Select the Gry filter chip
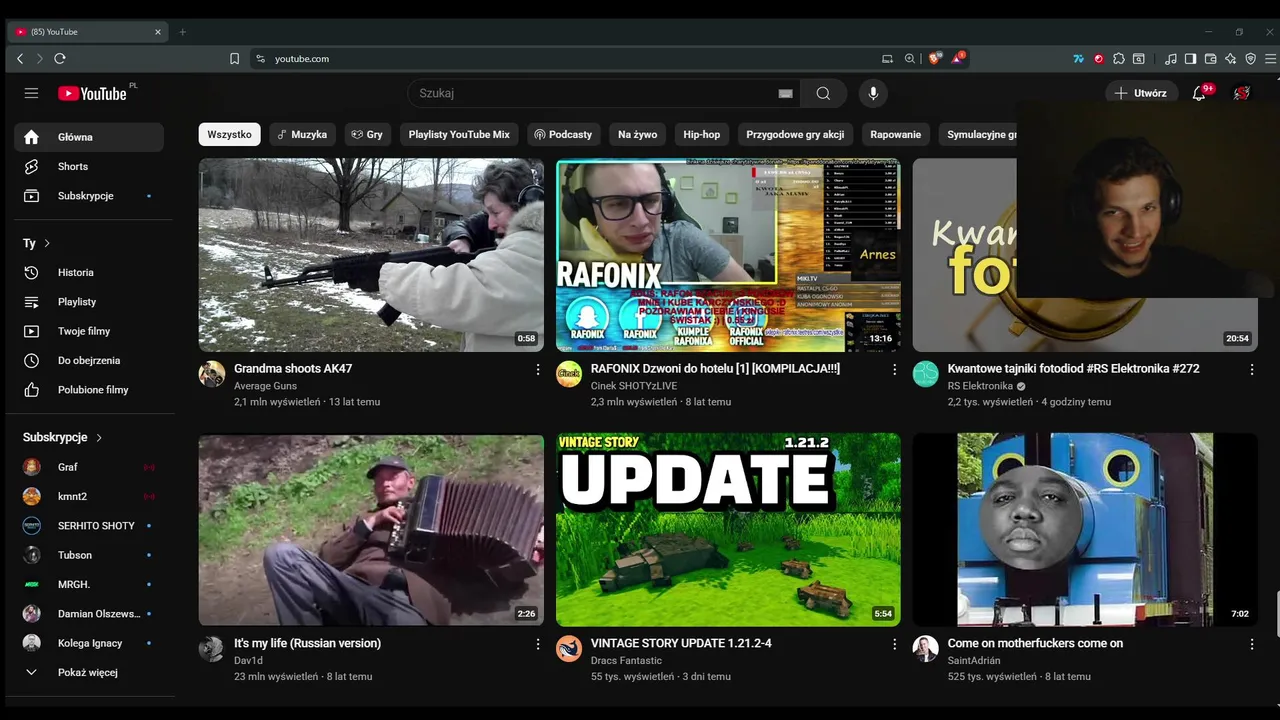 click(x=367, y=134)
